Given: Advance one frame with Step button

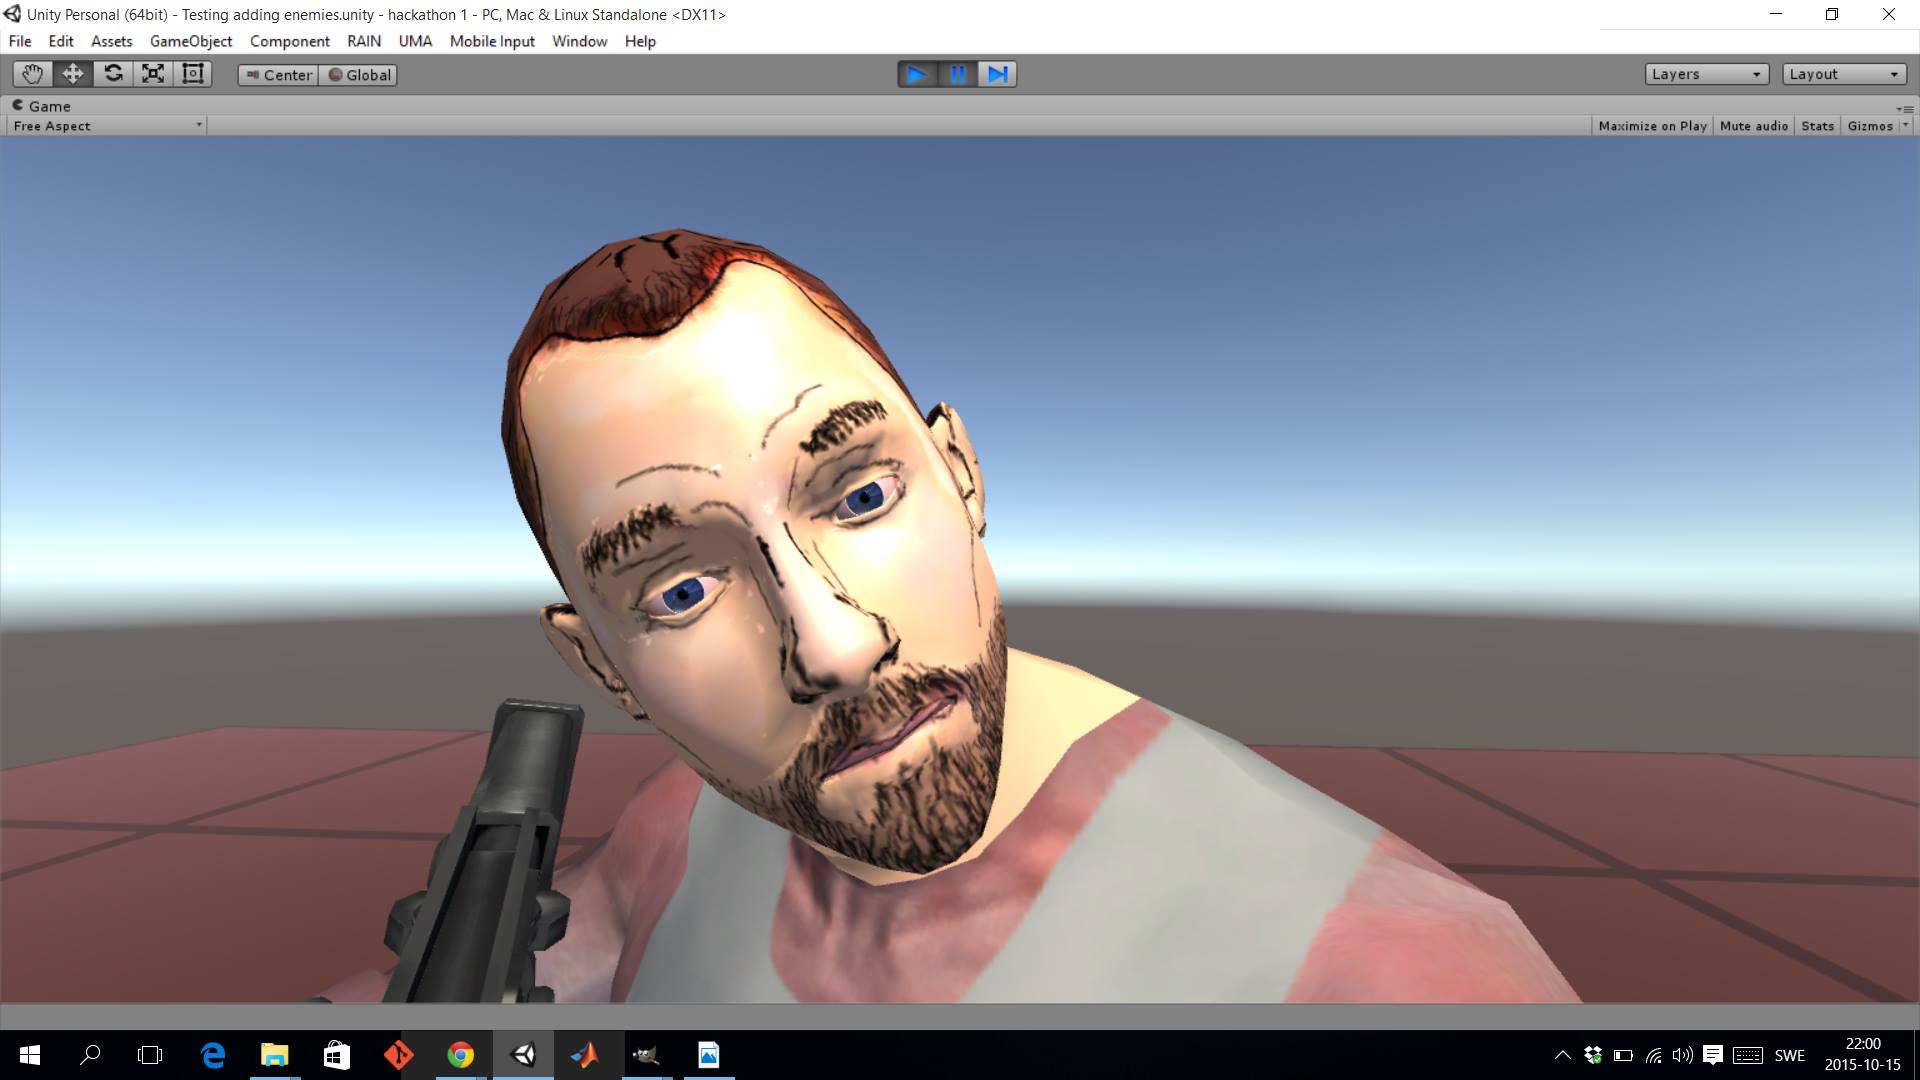Looking at the screenshot, I should 997,74.
